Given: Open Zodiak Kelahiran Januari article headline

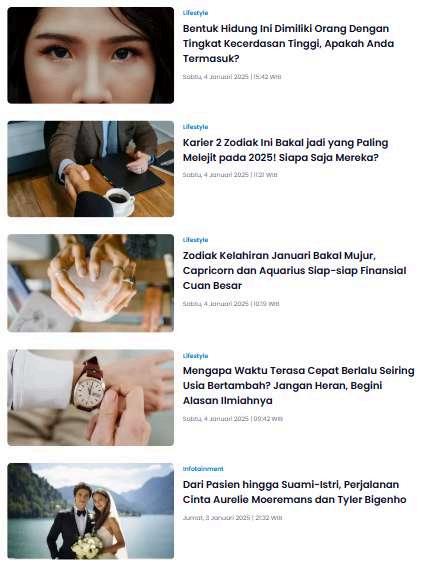Looking at the screenshot, I should (x=294, y=270).
